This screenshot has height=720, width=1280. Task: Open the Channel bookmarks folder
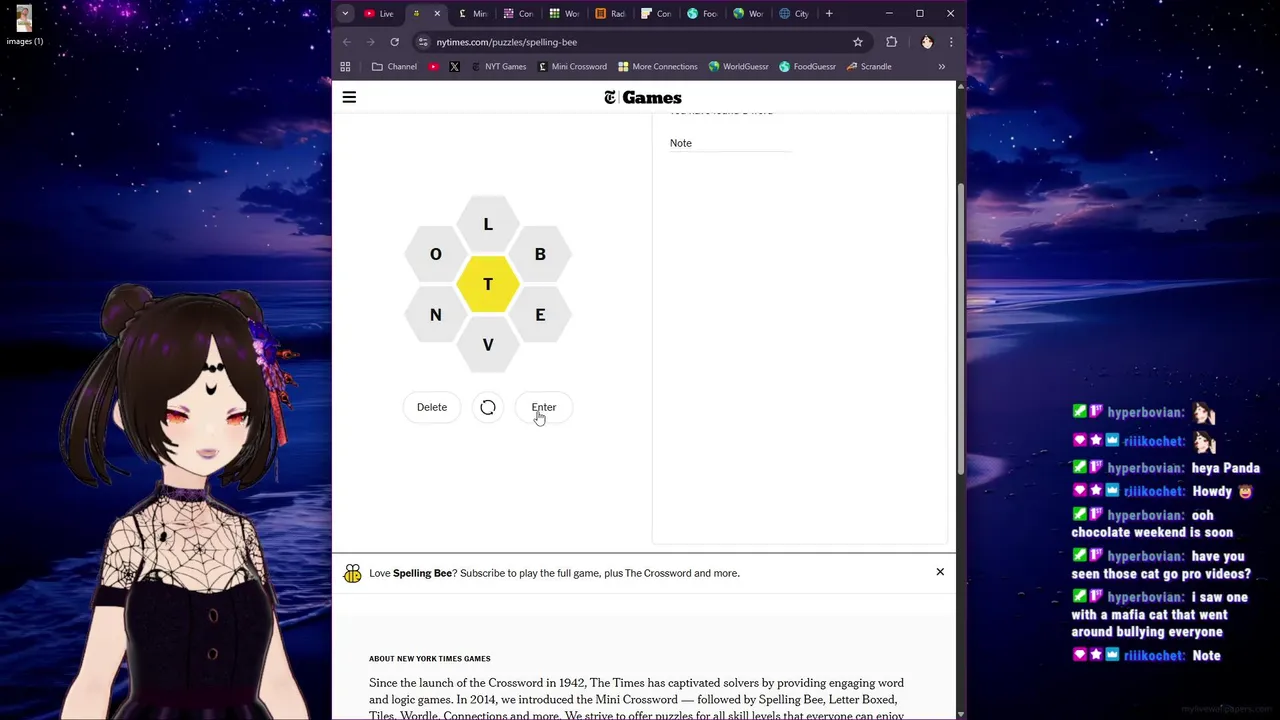pyautogui.click(x=394, y=67)
